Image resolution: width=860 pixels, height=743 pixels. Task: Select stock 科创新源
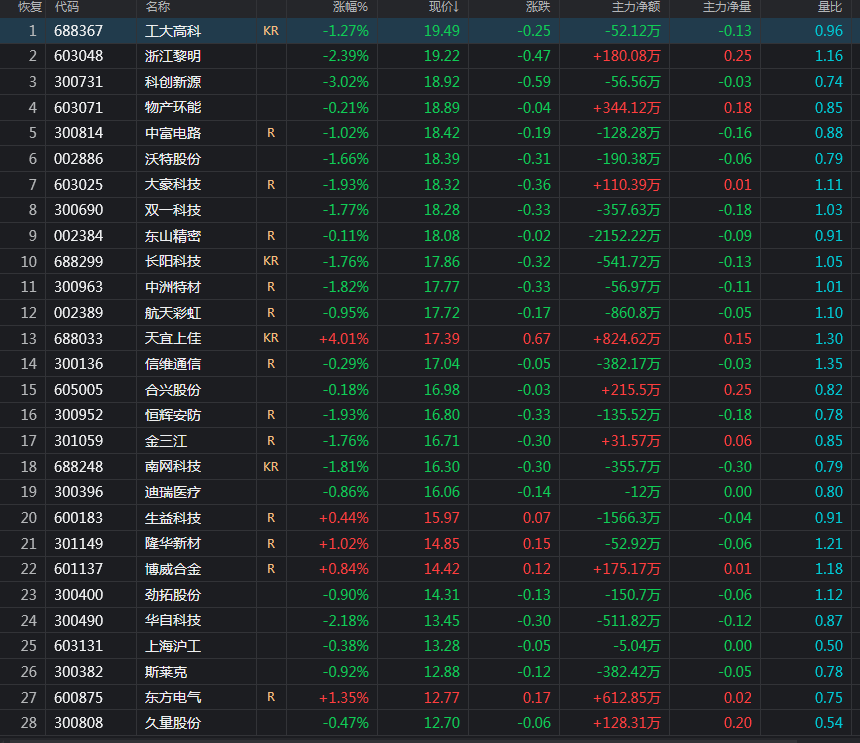pyautogui.click(x=173, y=82)
